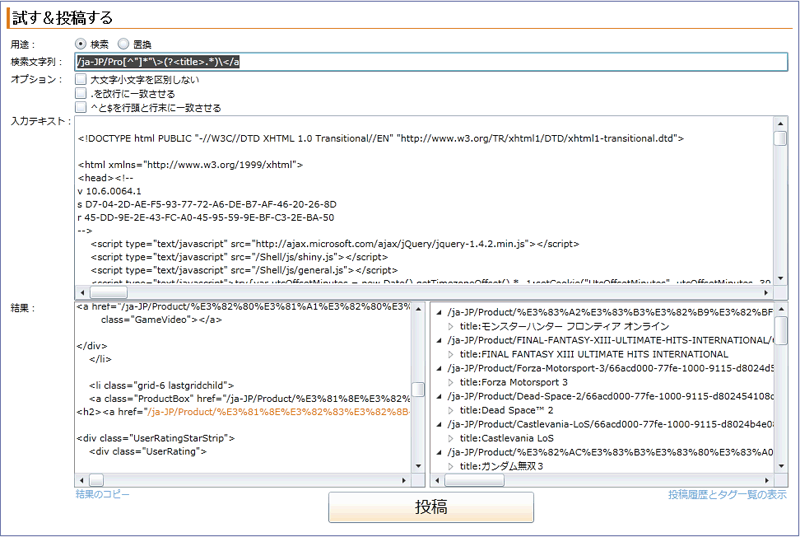This screenshot has height=537, width=800.
Task: Expand title:Forza Motorsport 3 group arrow
Action: click(451, 382)
